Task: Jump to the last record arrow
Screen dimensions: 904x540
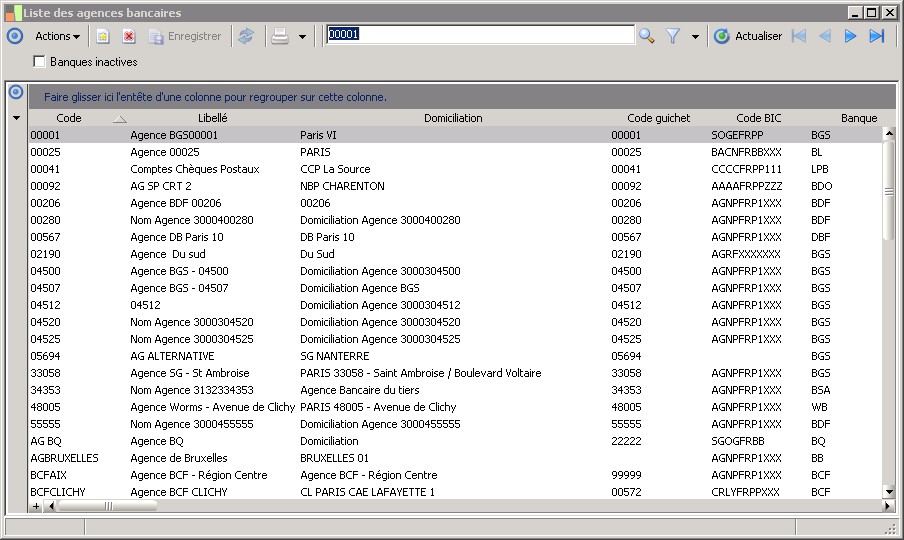Action: 877,36
